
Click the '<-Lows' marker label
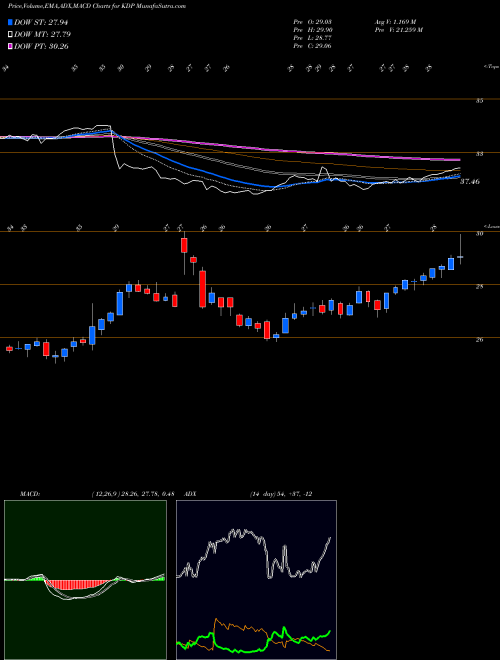click(x=492, y=226)
